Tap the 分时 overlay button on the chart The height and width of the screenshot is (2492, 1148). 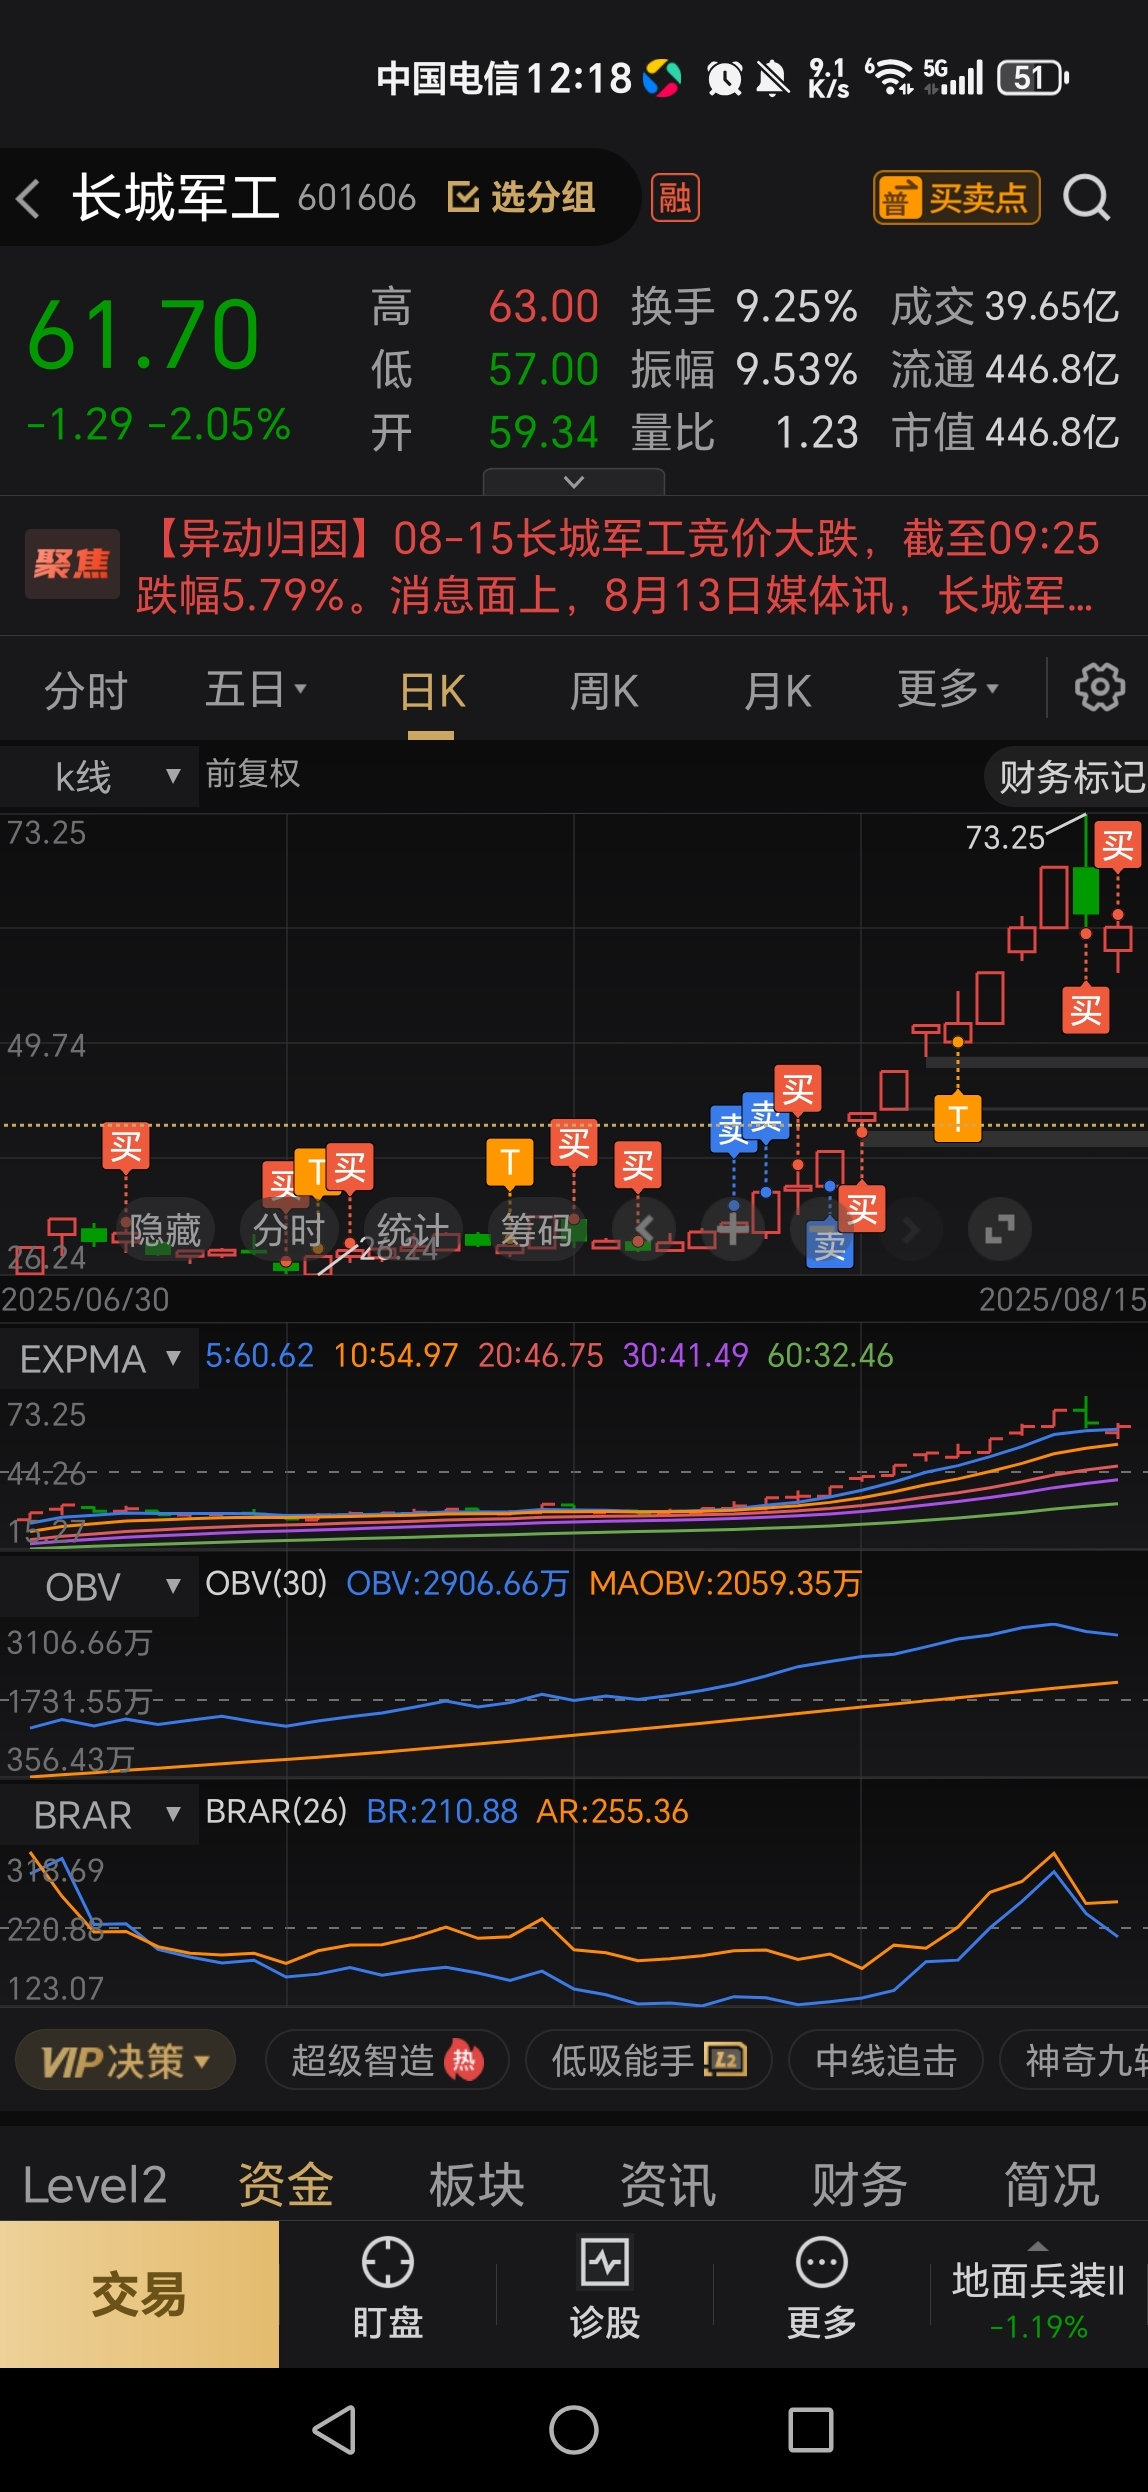coord(288,1230)
